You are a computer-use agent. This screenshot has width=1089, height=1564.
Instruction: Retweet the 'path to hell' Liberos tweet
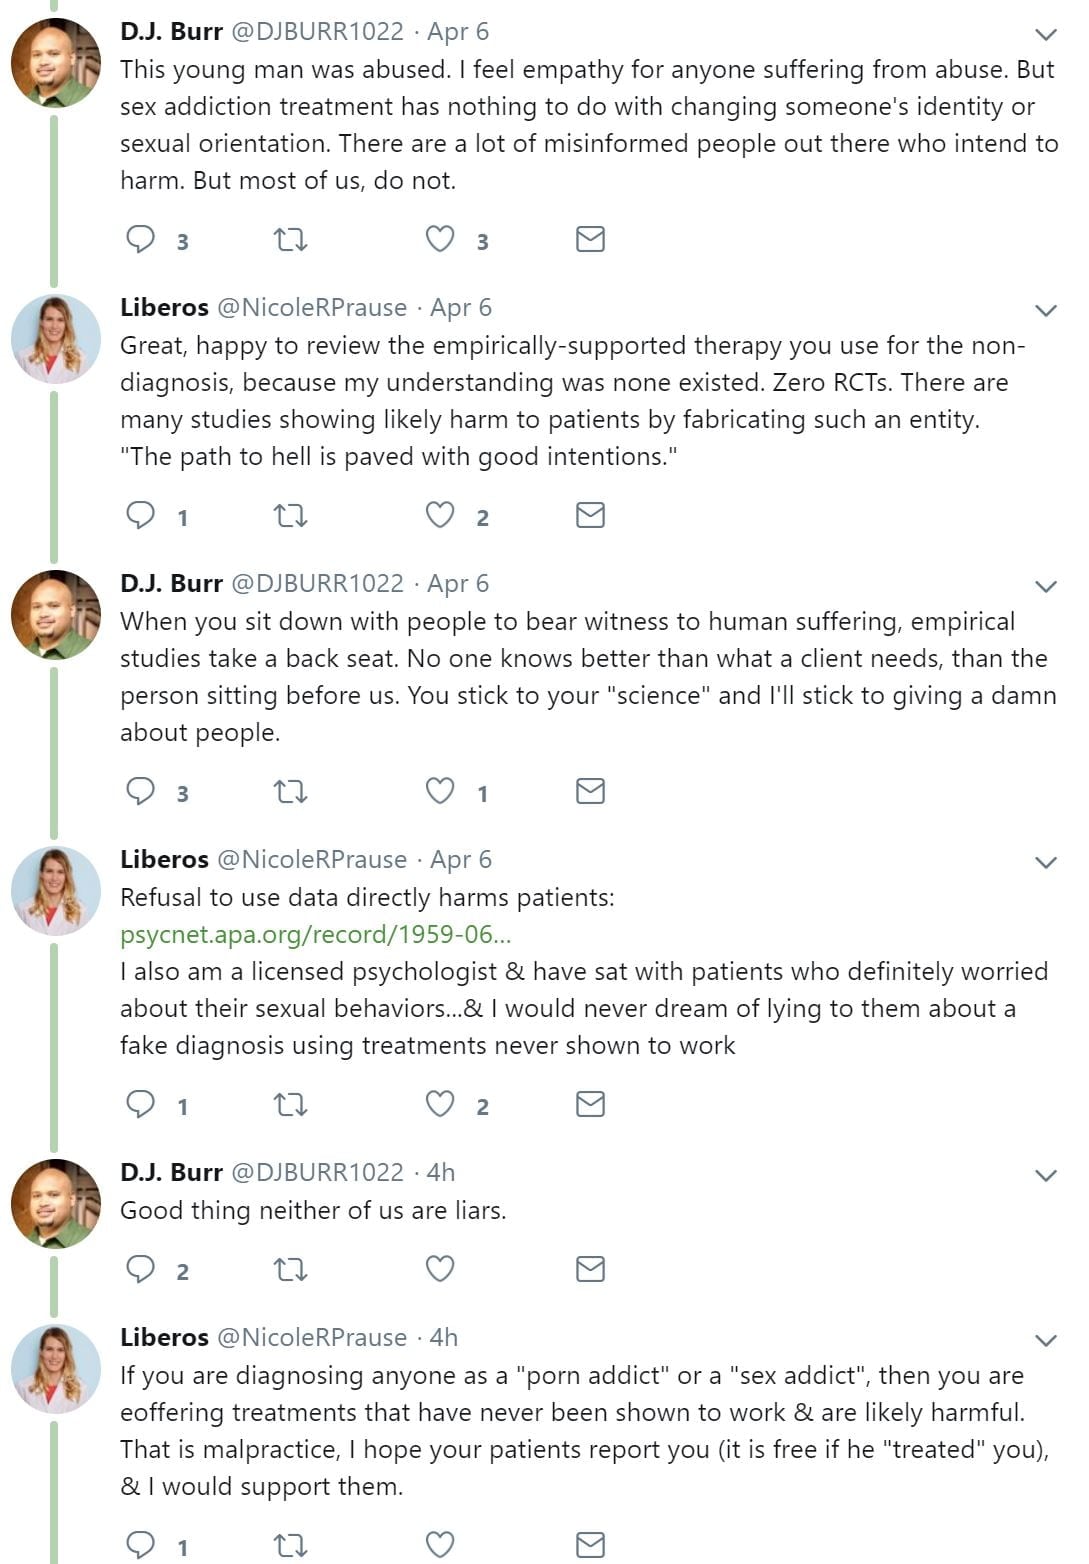(290, 515)
